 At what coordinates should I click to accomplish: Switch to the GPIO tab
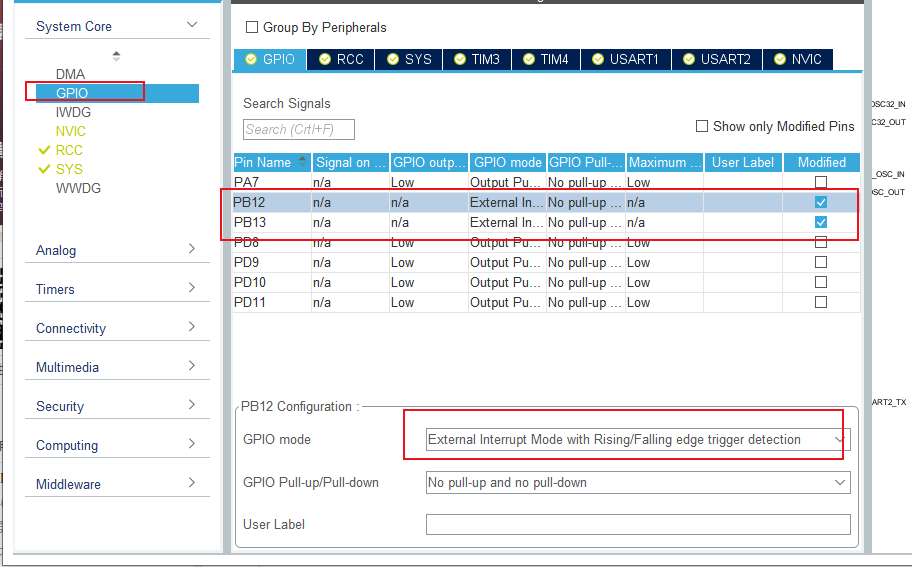270,59
